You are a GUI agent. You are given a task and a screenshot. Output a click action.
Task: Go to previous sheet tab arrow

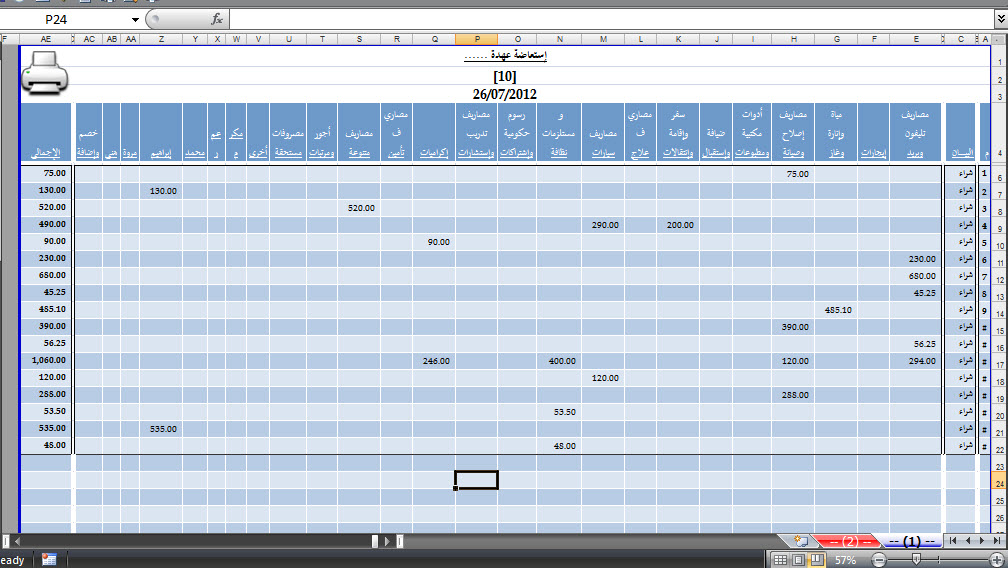[968, 541]
